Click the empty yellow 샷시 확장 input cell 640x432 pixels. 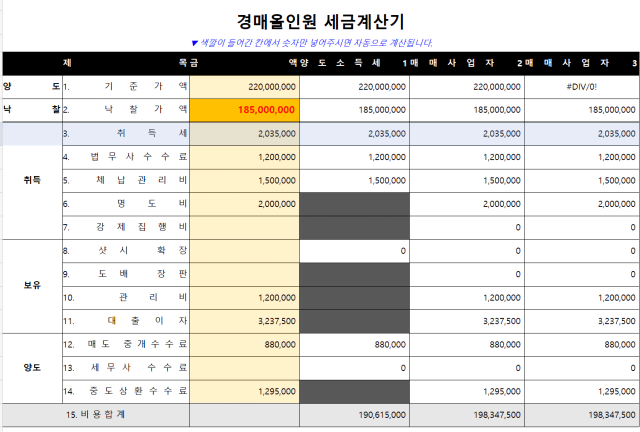(x=244, y=251)
